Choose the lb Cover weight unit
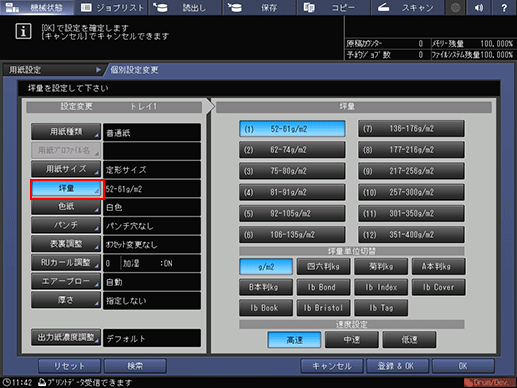The width and height of the screenshot is (517, 388). click(438, 287)
